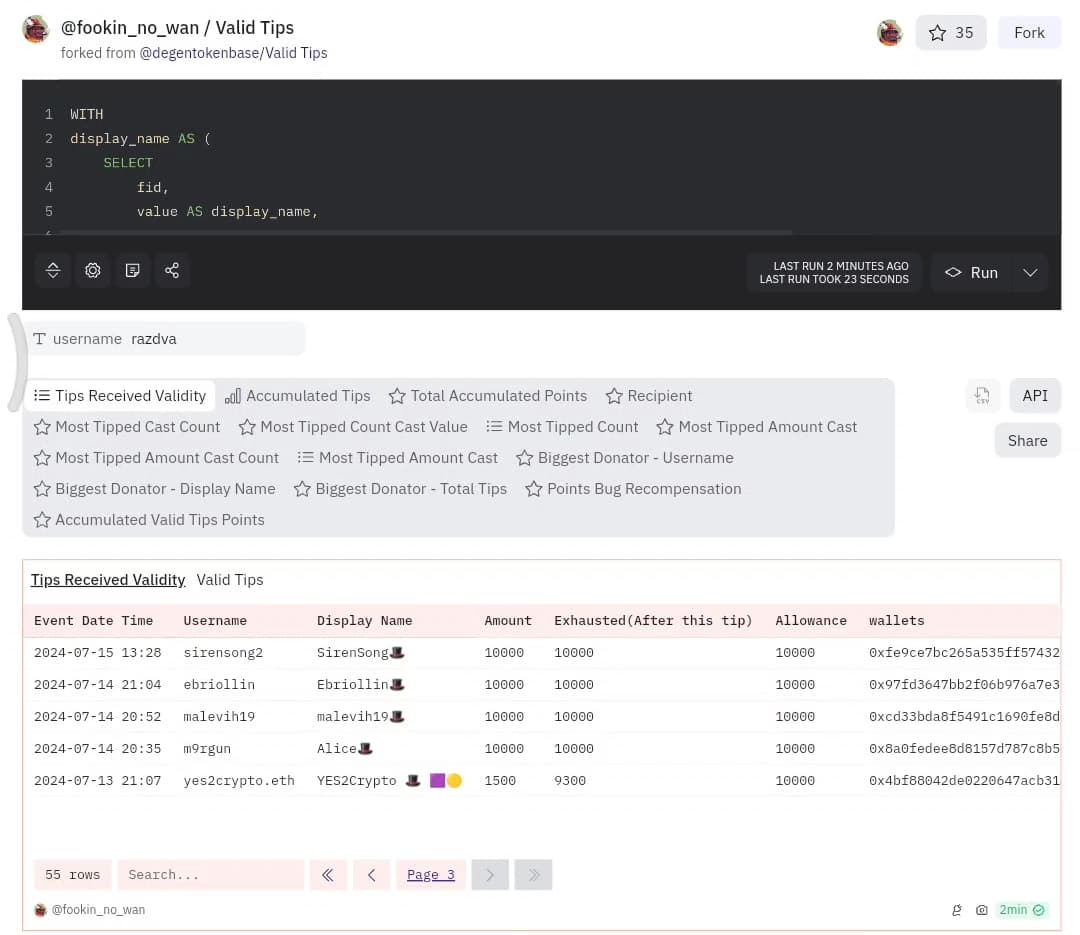1080x935 pixels.
Task: Download results with the CSV export icon
Action: [x=982, y=395]
